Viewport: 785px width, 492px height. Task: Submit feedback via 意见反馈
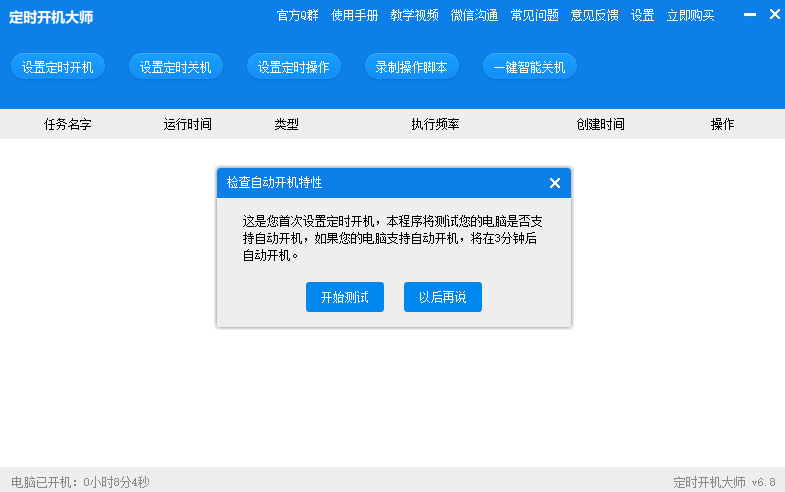pyautogui.click(x=594, y=15)
